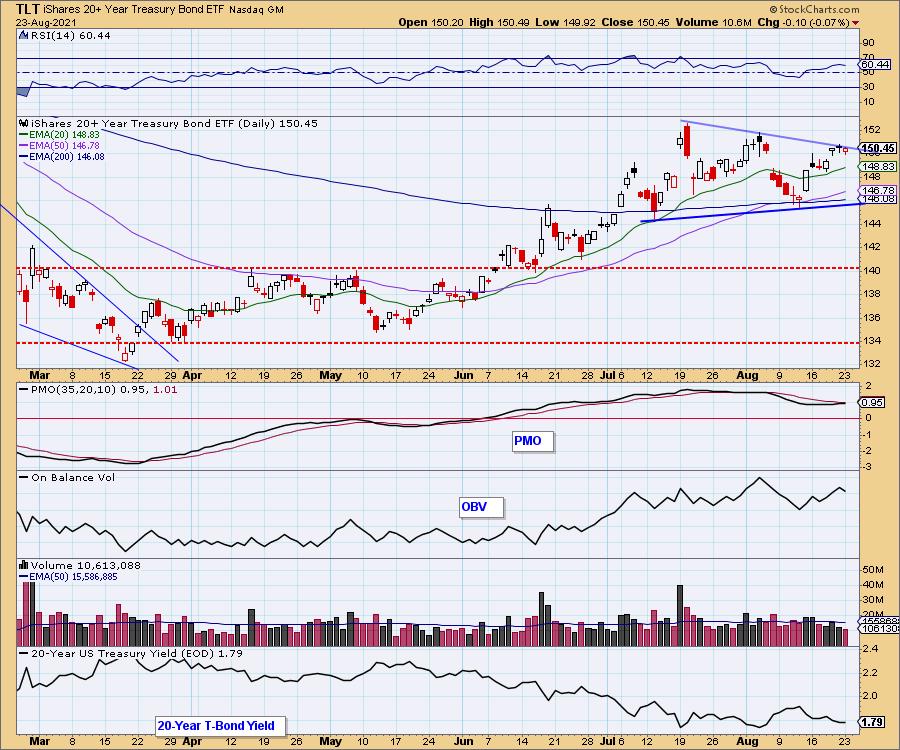Viewport: 900px width, 750px height.
Task: Click the Volume 10,613,088 label
Action: click(86, 565)
